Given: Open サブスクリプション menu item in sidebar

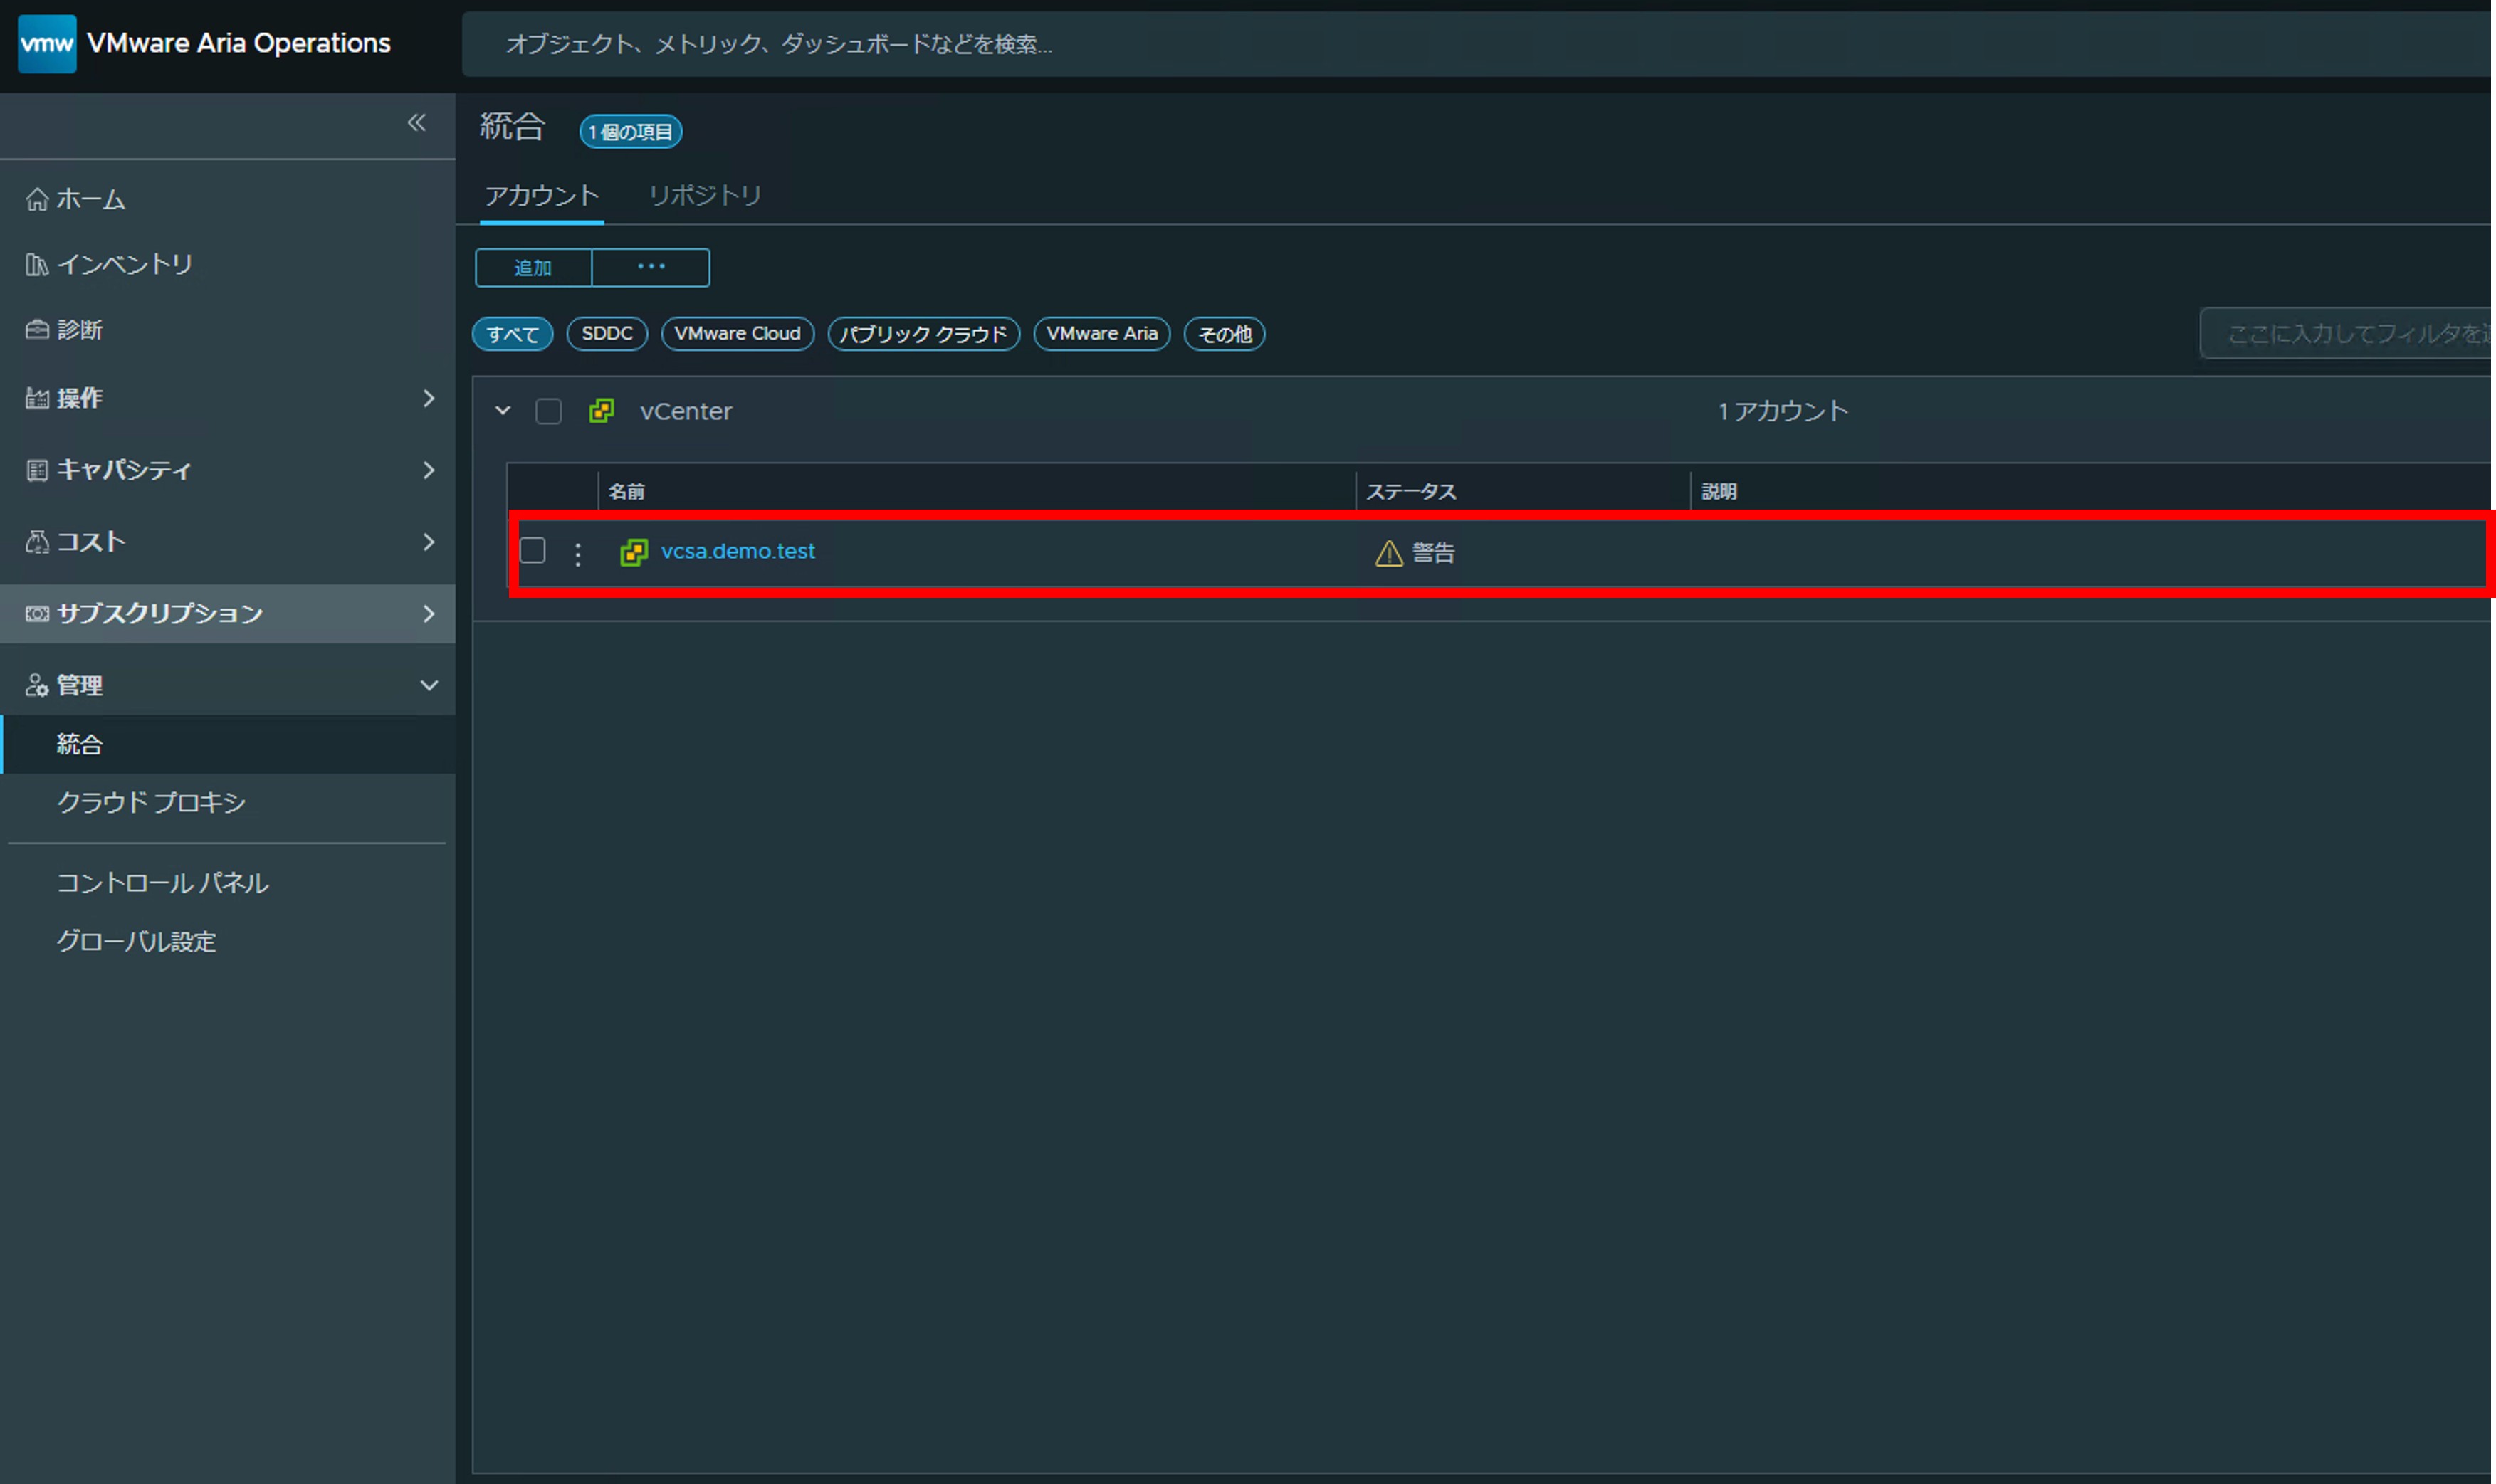Looking at the screenshot, I should (228, 614).
